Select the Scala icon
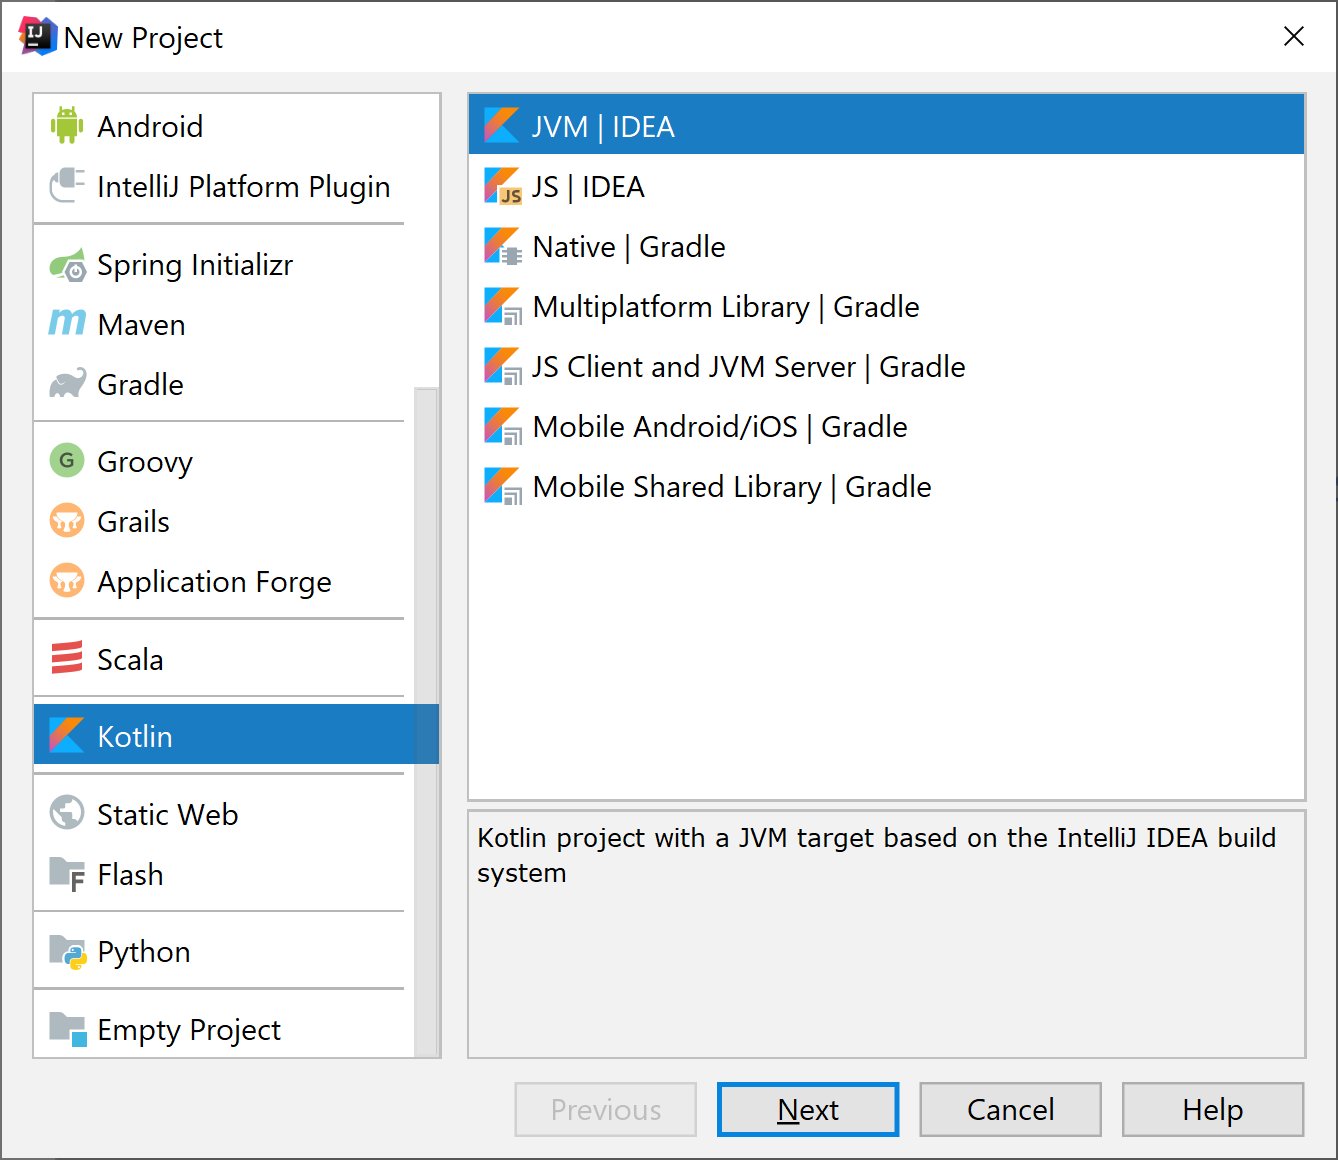 coord(66,658)
